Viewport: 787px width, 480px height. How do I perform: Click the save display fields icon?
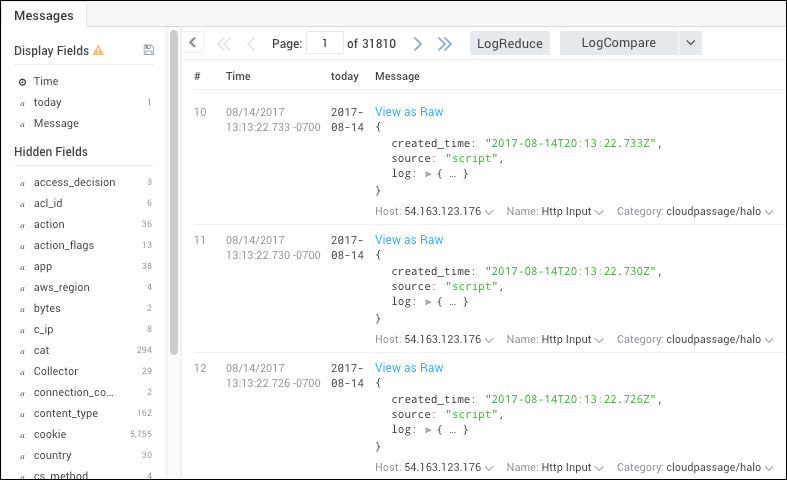click(149, 50)
